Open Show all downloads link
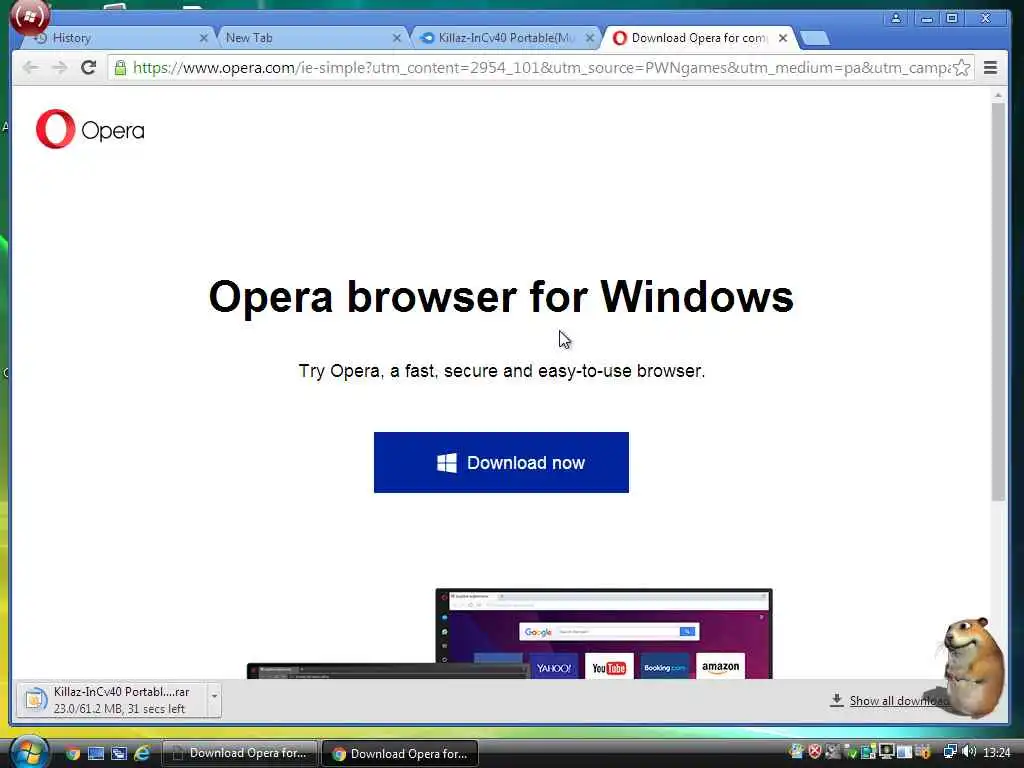The image size is (1024, 768). point(897,701)
